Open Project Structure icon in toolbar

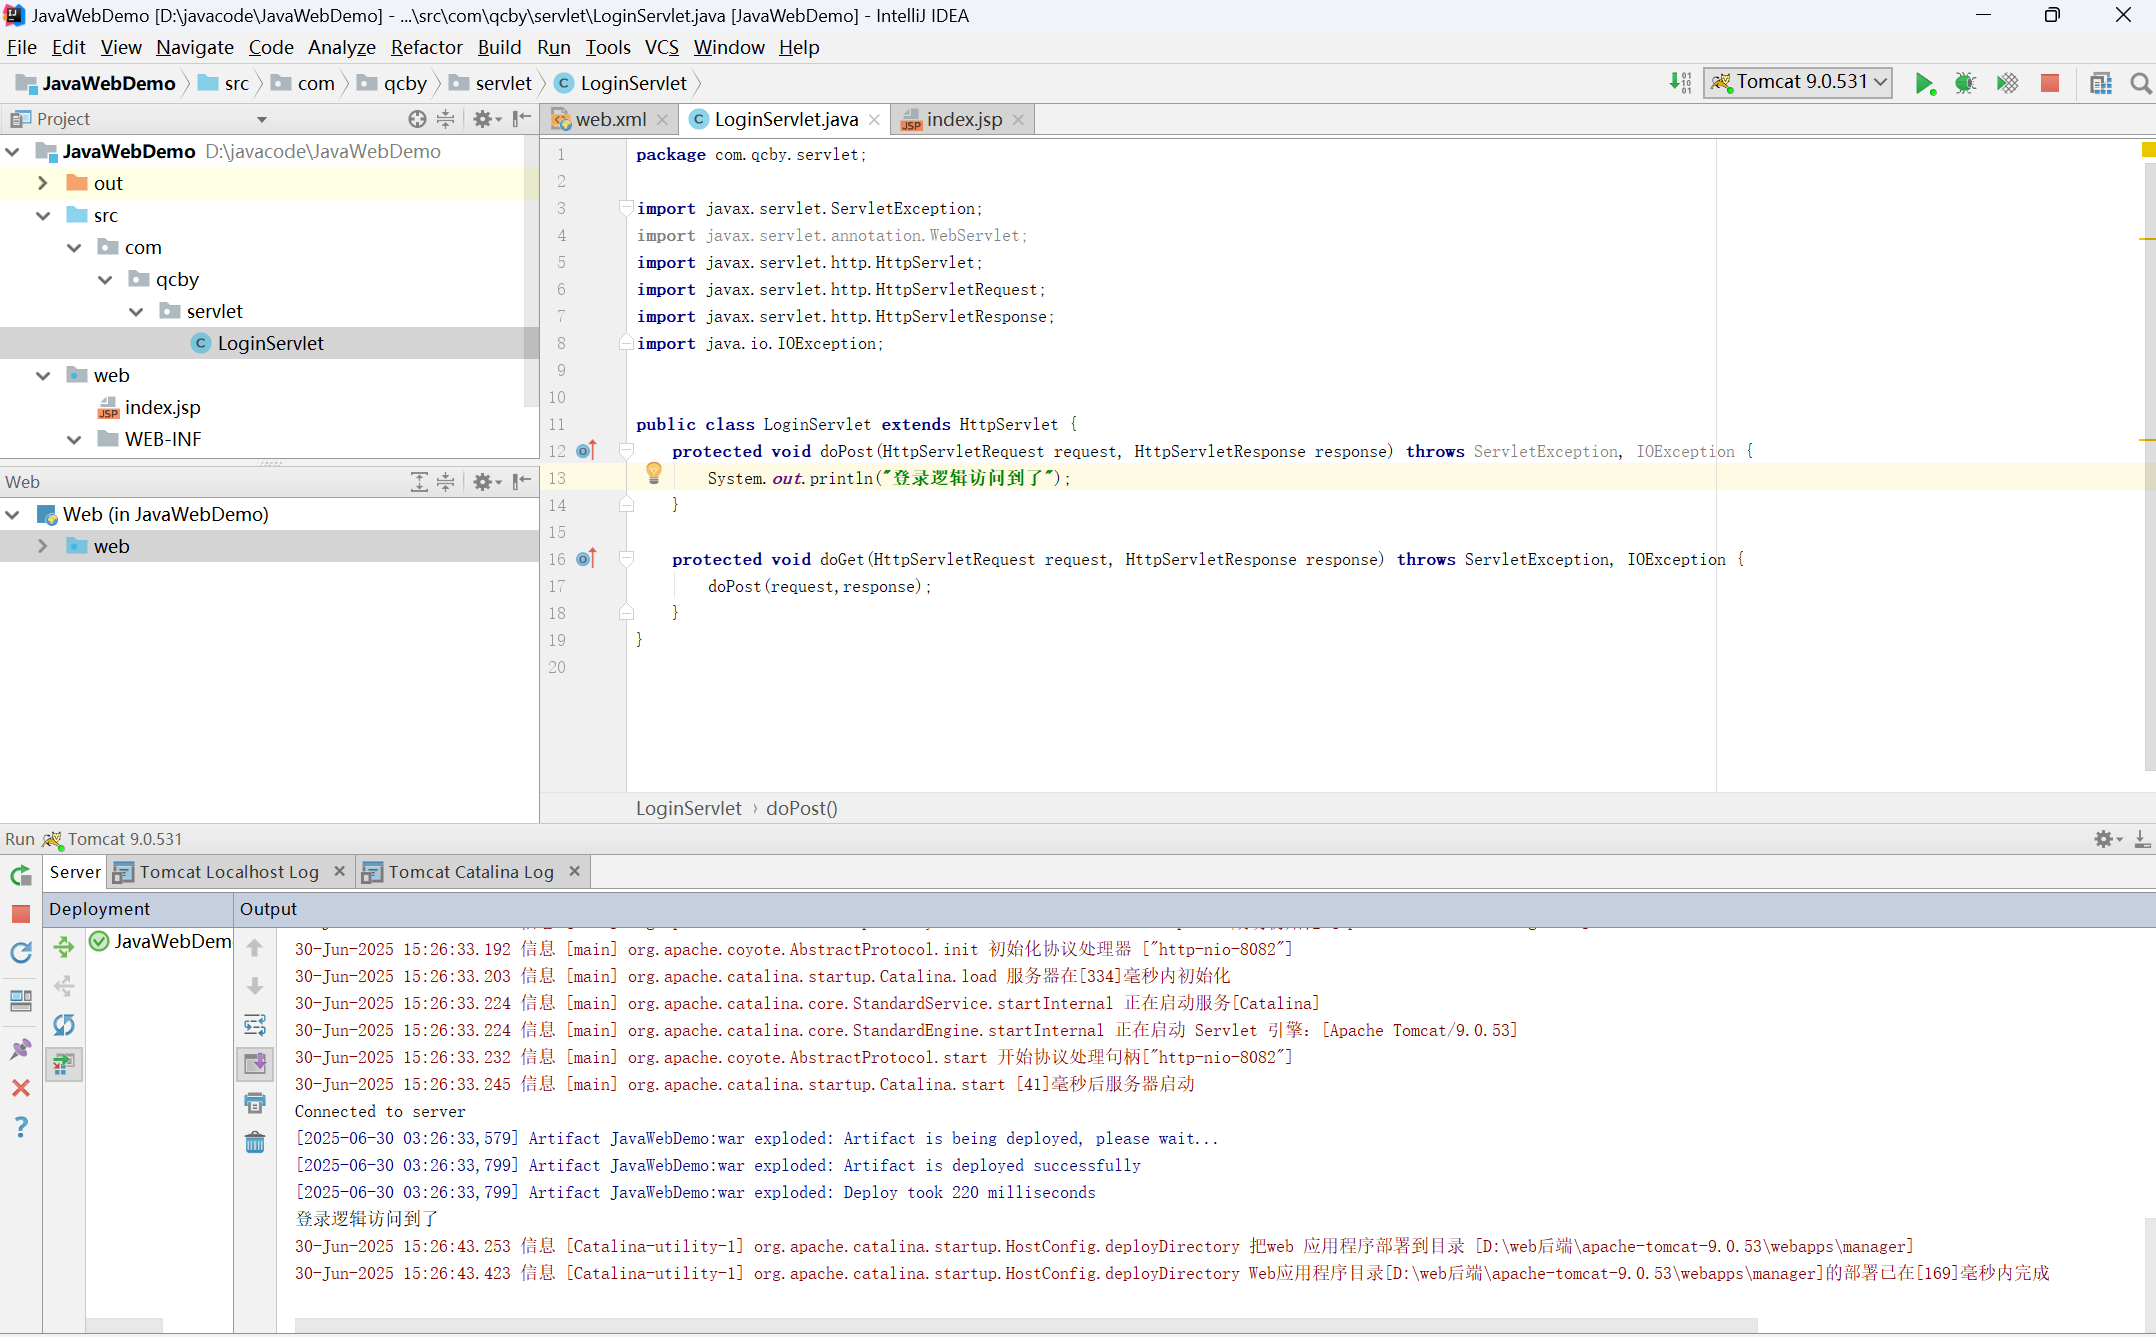coord(2101,83)
